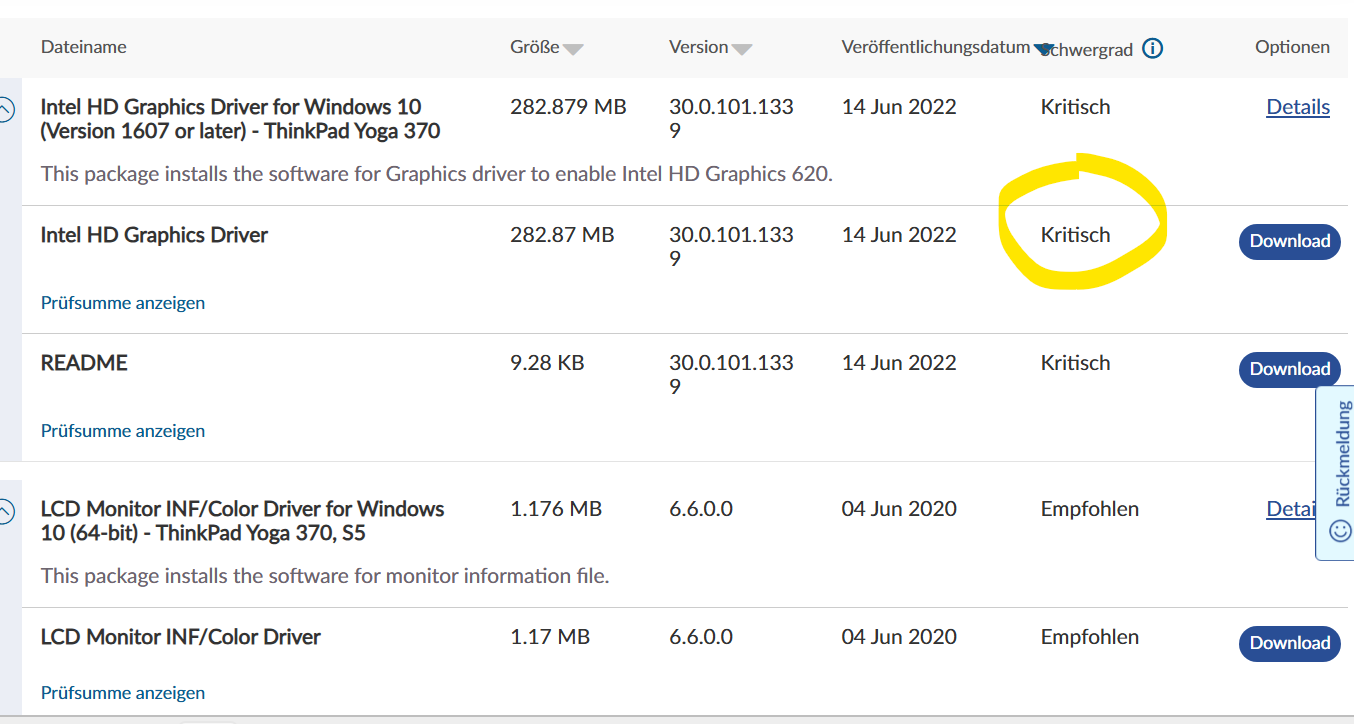Collapse the Intel HD Graphics Driver package
1354x724 pixels.
(6, 110)
